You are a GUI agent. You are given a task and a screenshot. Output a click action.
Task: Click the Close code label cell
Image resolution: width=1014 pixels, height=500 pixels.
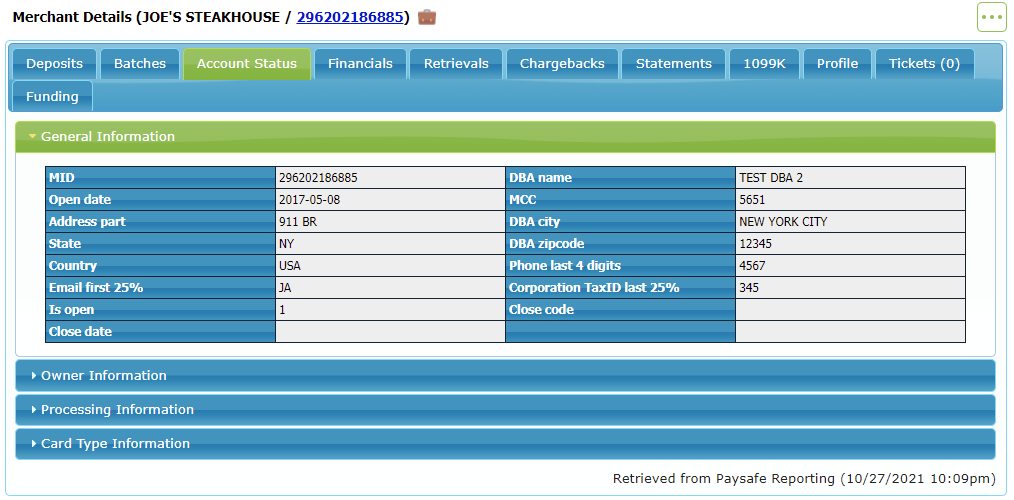click(620, 310)
